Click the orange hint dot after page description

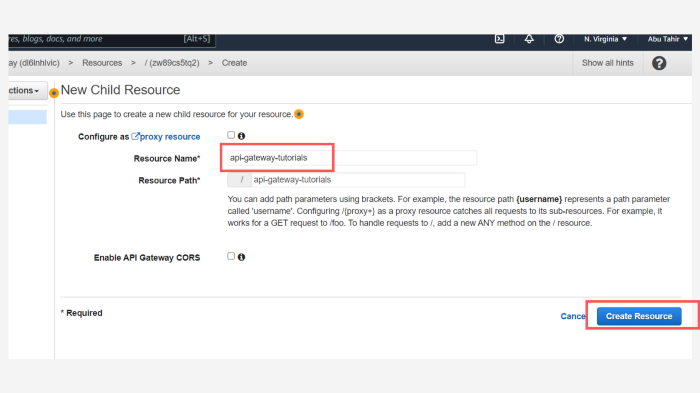pos(299,114)
